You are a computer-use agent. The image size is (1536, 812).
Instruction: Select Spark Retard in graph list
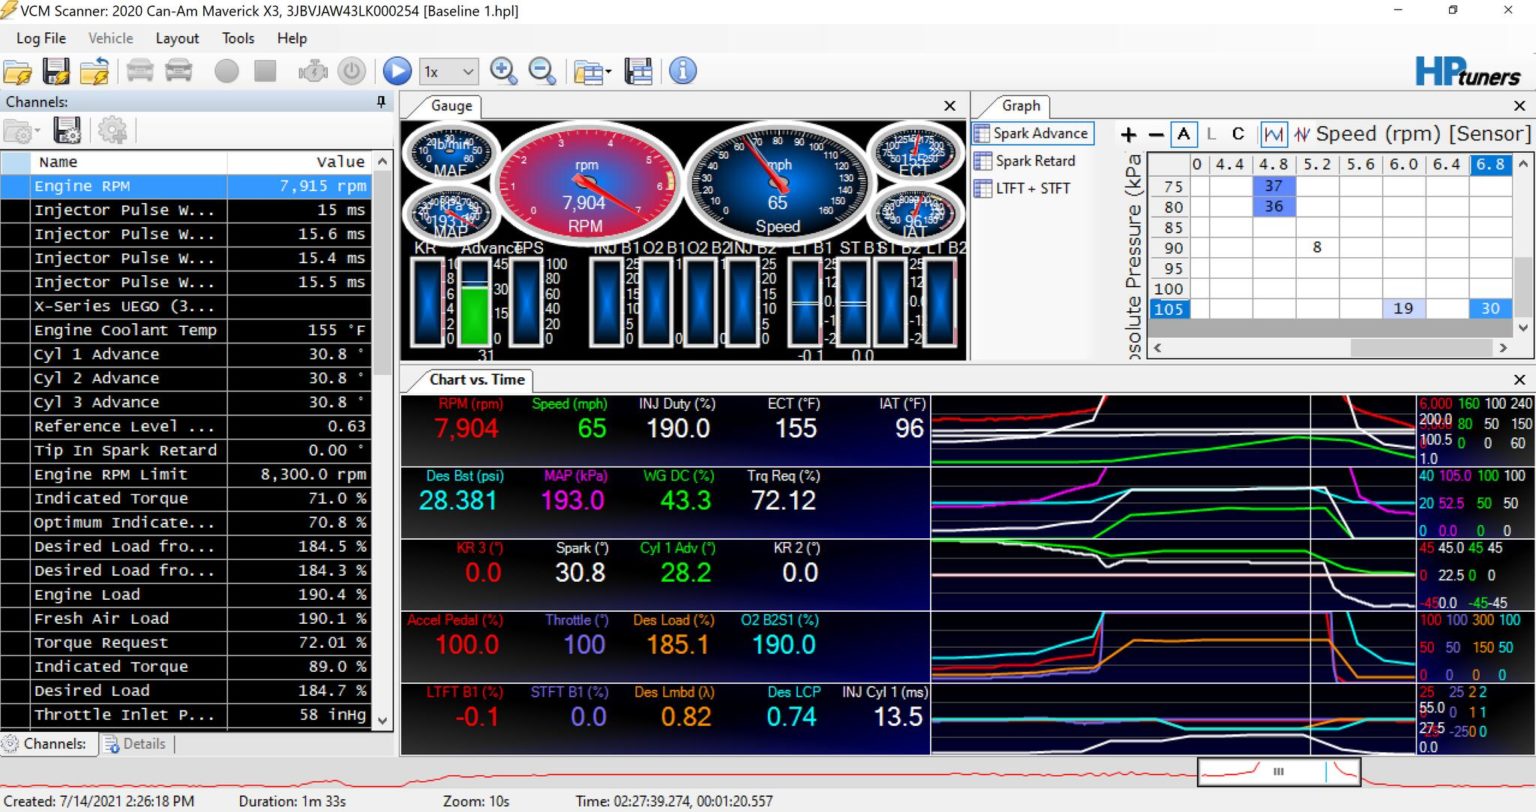tap(1035, 161)
